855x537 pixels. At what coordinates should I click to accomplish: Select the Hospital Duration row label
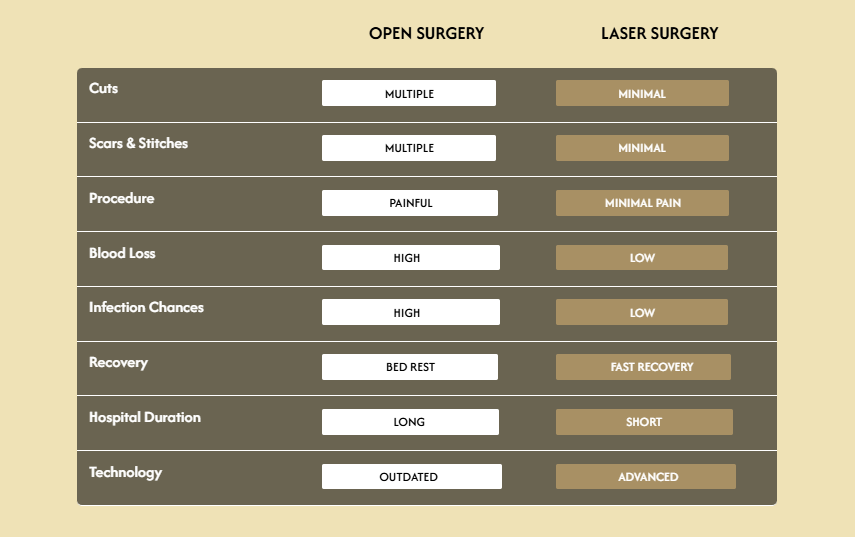point(145,417)
